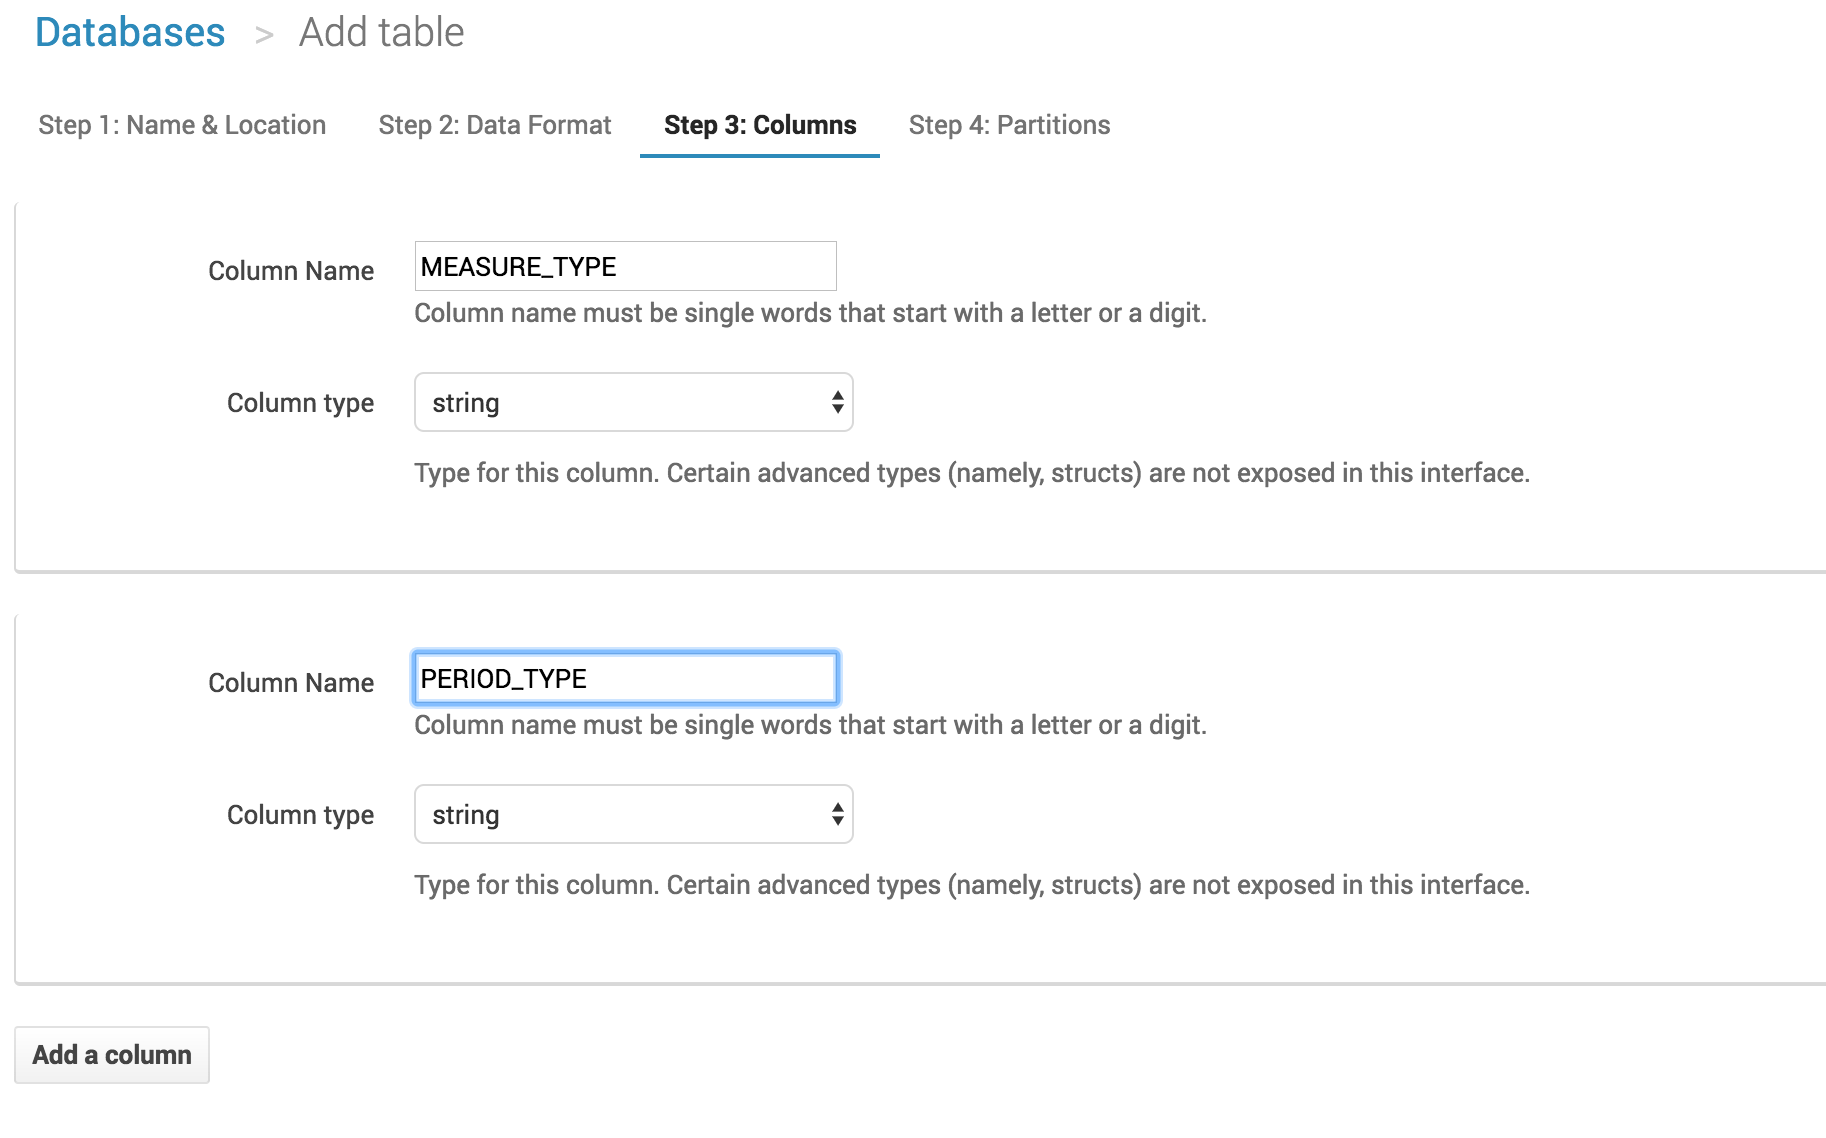Click the MEASURE_TYPE column name field
Viewport: 1826px width, 1138px height.
pyautogui.click(x=625, y=267)
